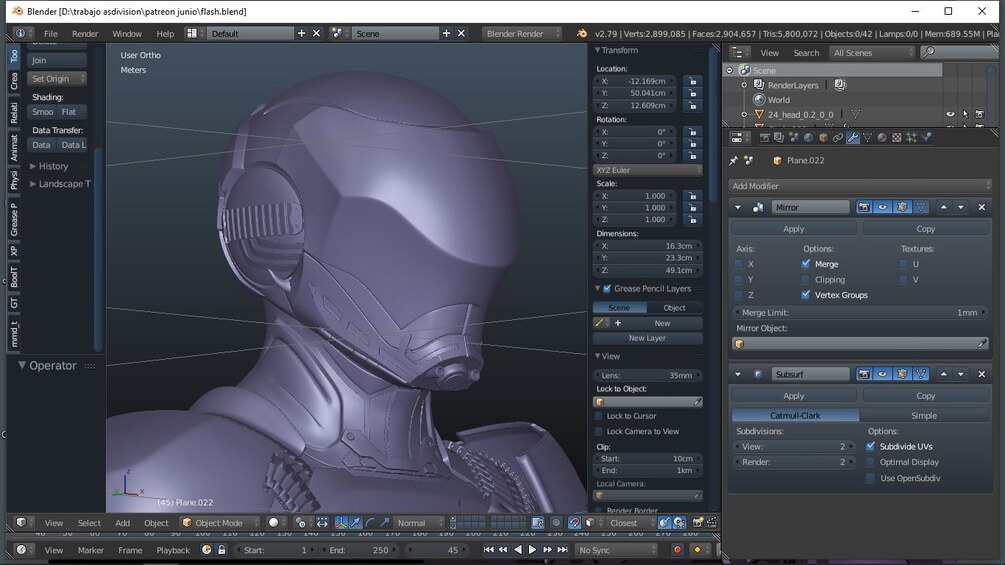Open the Object Mode selector dropdown
The width and height of the screenshot is (1005, 565).
tap(220, 523)
